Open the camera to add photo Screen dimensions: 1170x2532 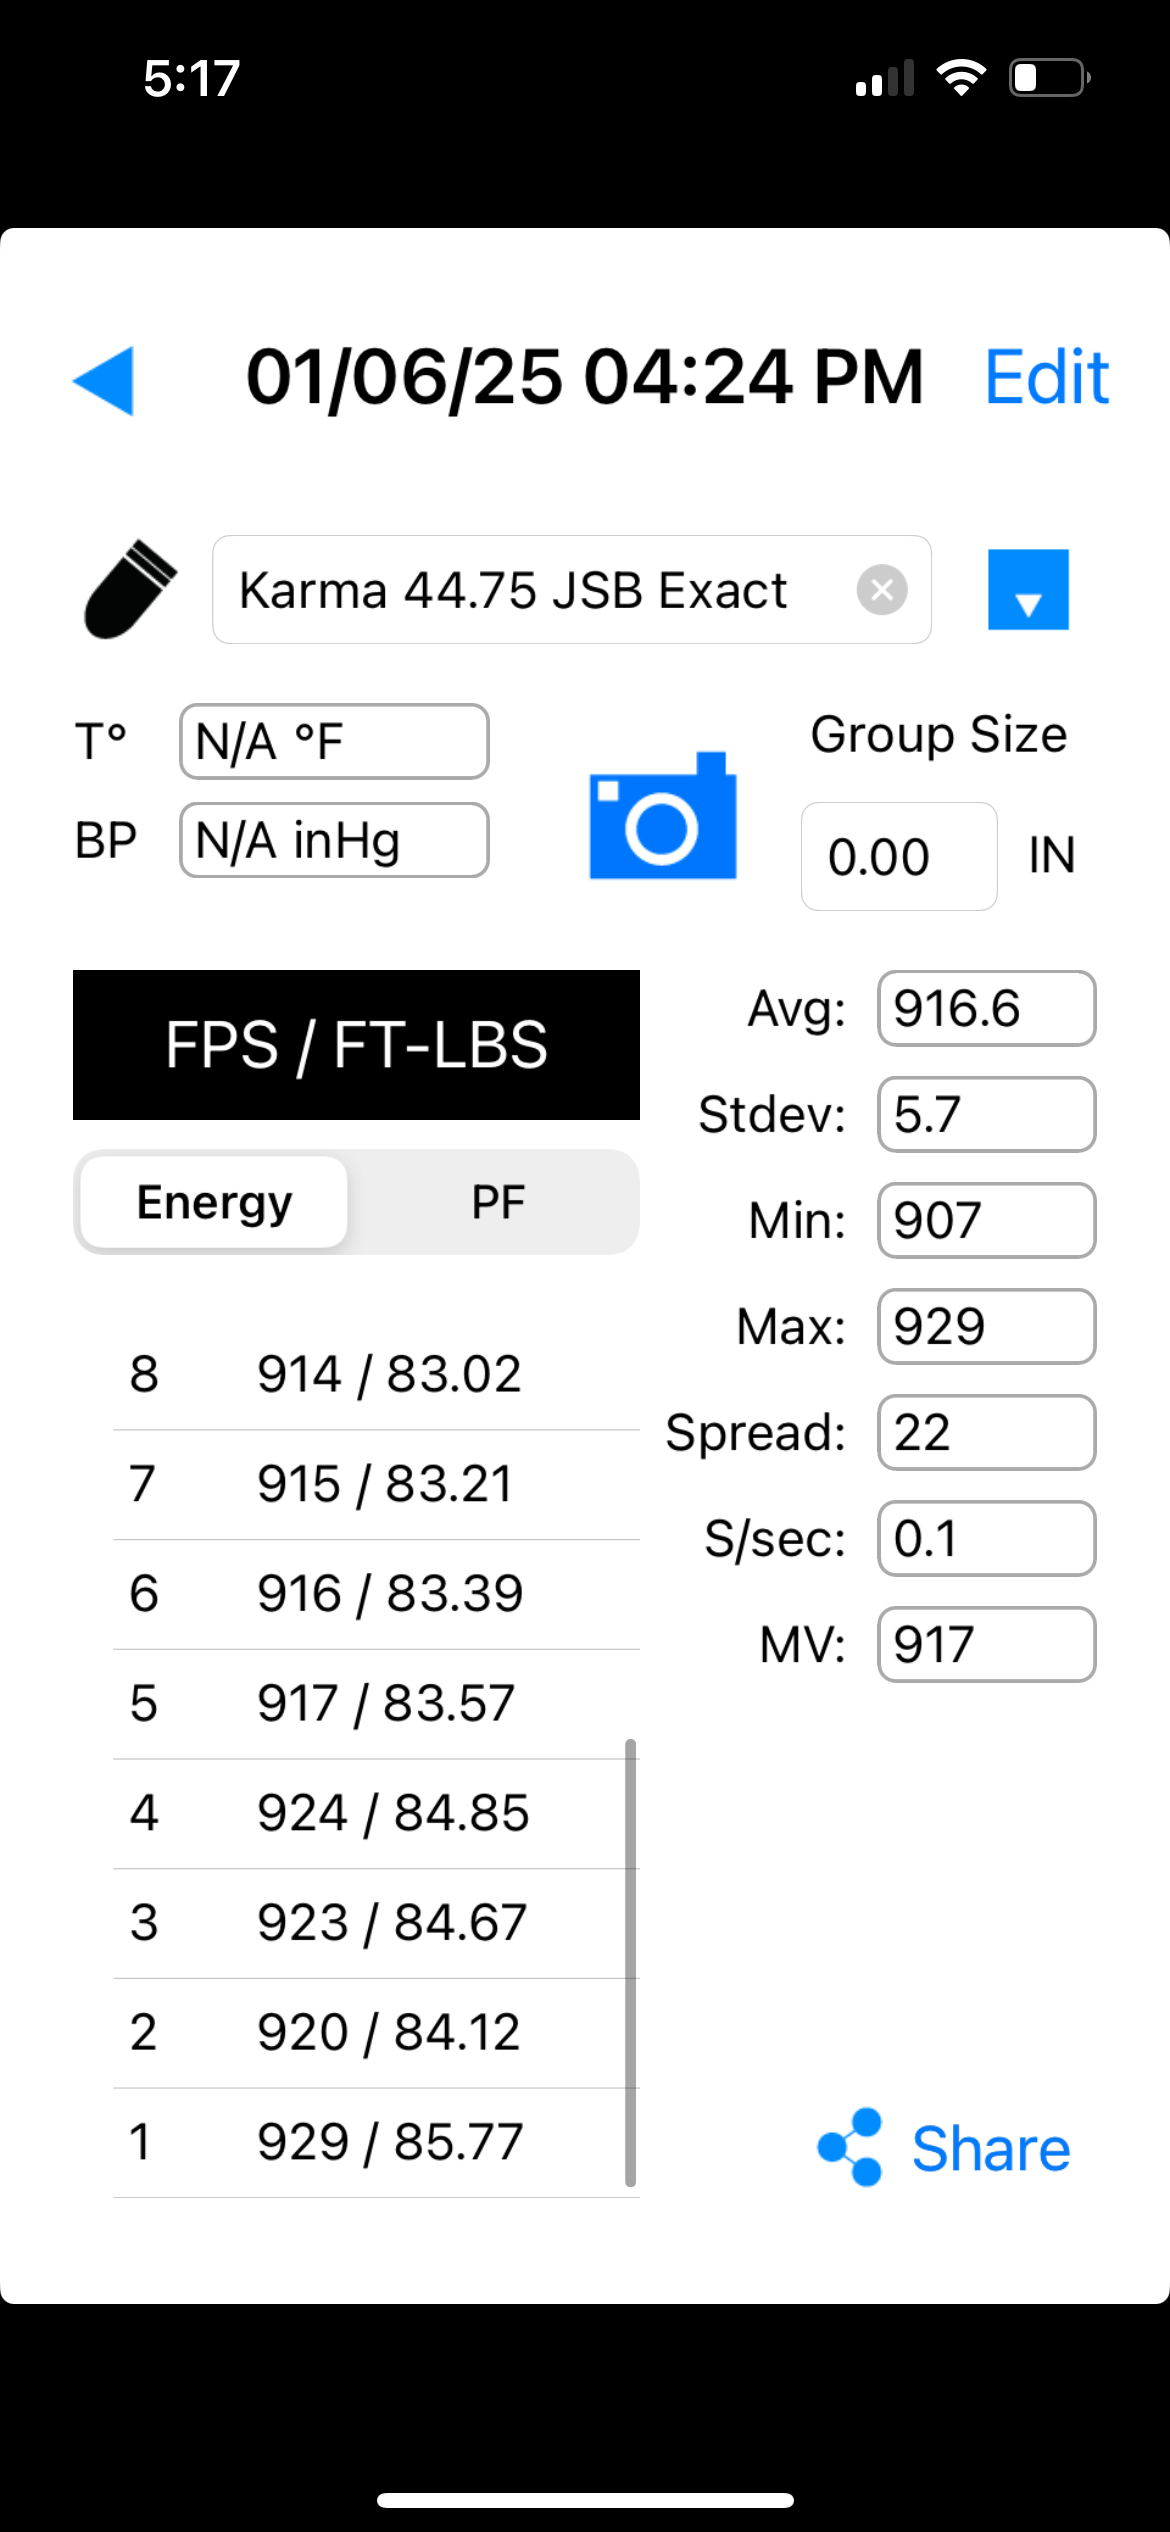662,816
